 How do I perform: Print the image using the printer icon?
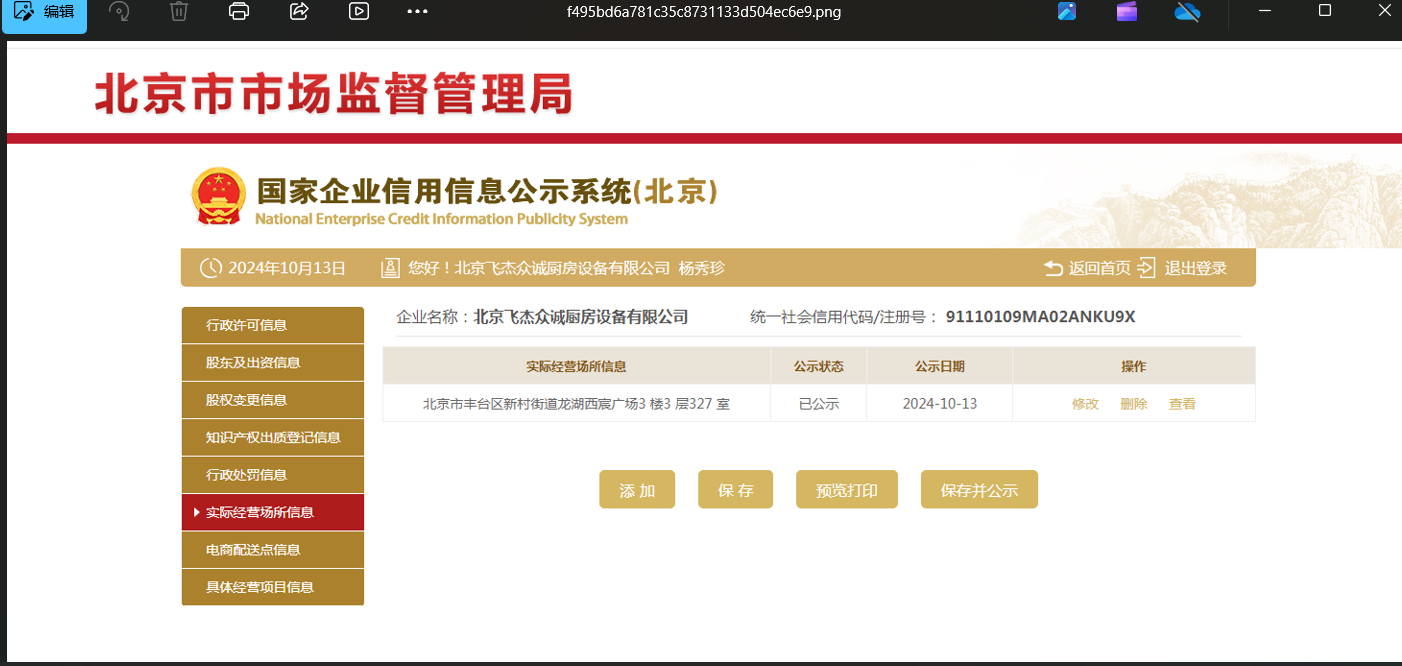point(239,12)
